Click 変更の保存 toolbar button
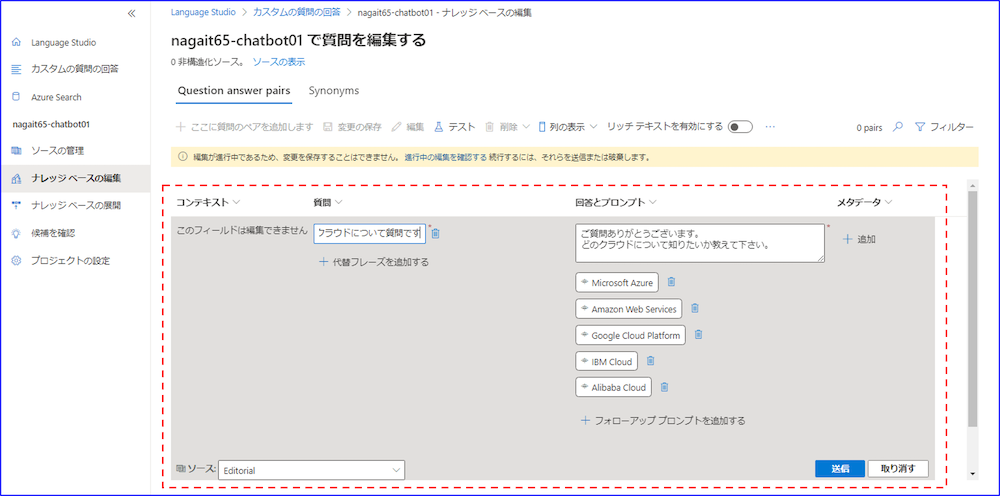This screenshot has width=1000, height=496. pyautogui.click(x=352, y=127)
